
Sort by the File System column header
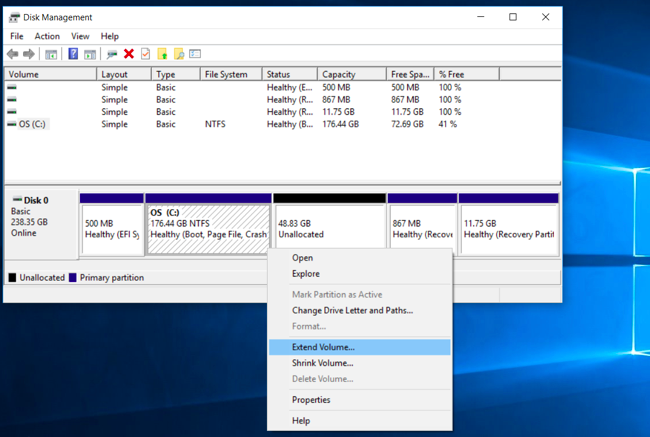pos(229,74)
